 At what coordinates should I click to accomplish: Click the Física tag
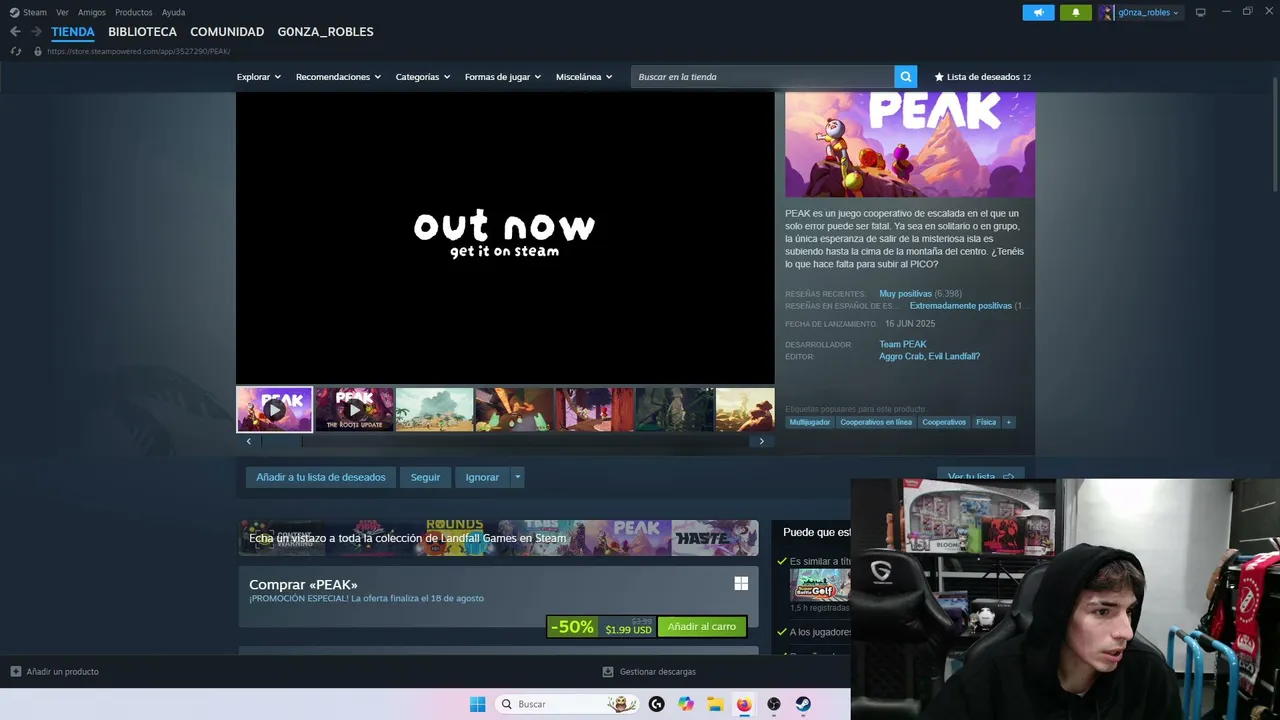pos(986,422)
